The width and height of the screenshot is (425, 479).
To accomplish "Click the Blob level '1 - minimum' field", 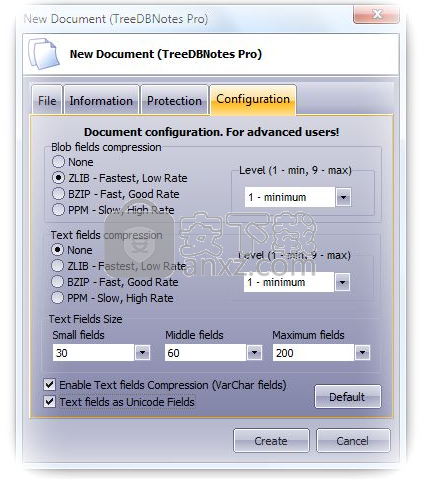I will [x=290, y=197].
